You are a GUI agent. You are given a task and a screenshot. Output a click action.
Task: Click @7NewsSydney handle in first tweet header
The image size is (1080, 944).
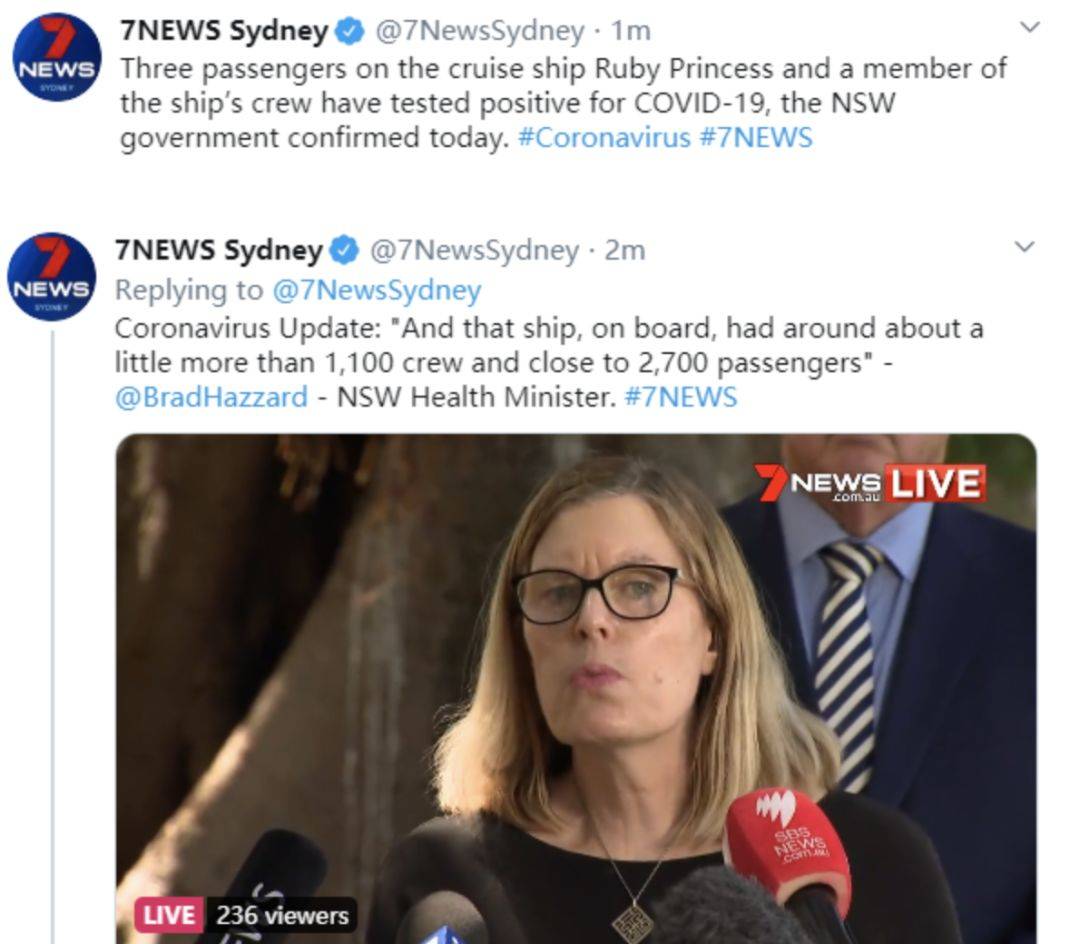point(479,31)
